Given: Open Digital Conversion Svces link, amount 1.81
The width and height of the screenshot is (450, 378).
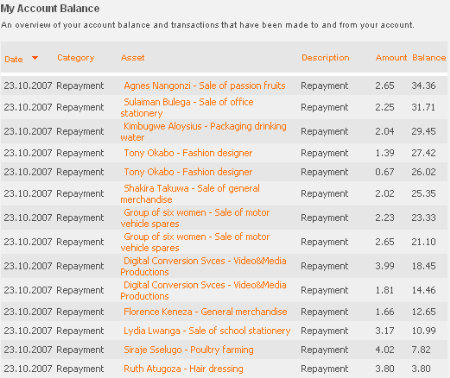Looking at the screenshot, I should click(203, 290).
